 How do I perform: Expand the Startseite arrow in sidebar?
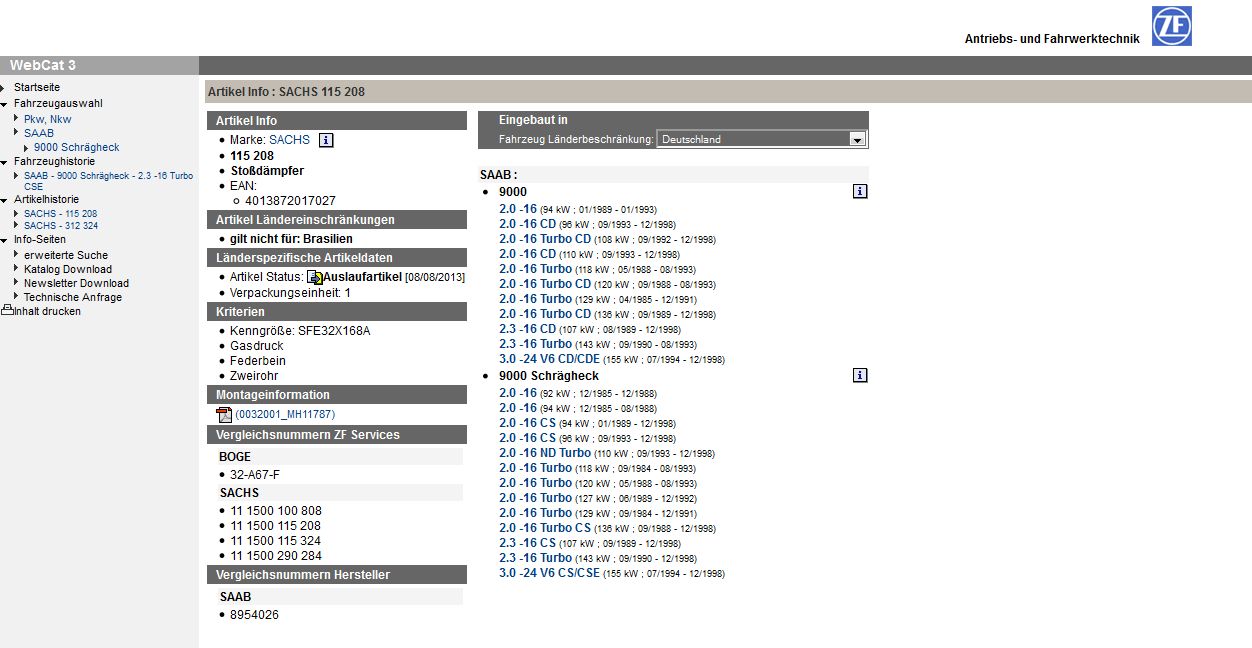[x=4, y=88]
